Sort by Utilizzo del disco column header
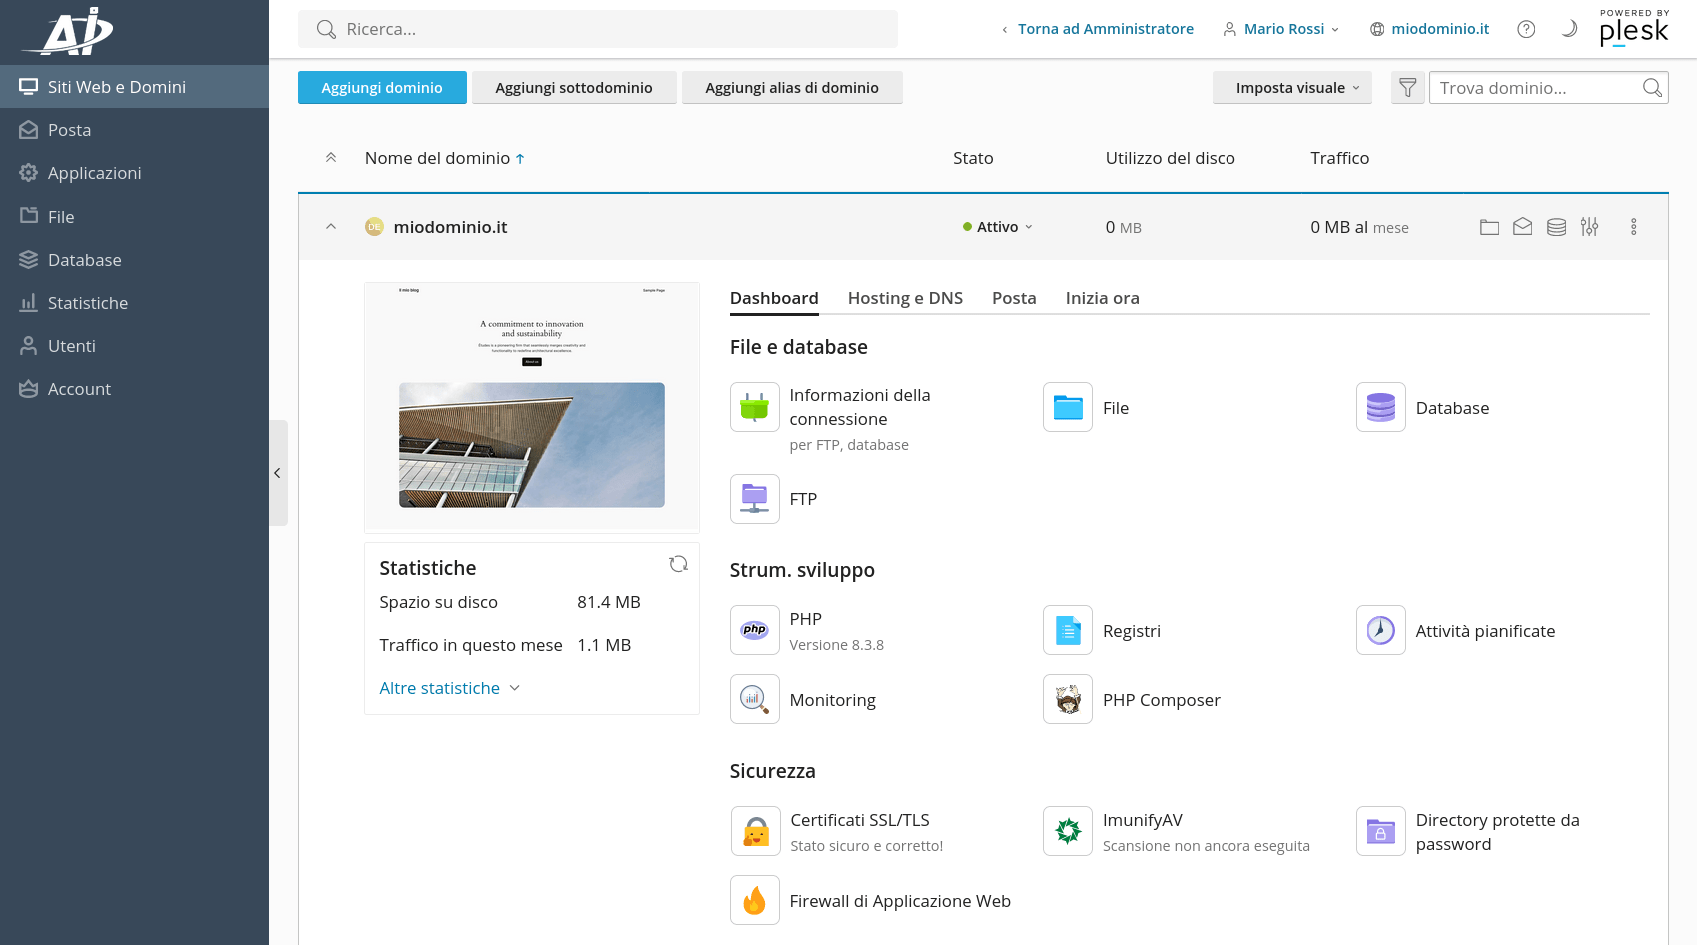 (1170, 158)
